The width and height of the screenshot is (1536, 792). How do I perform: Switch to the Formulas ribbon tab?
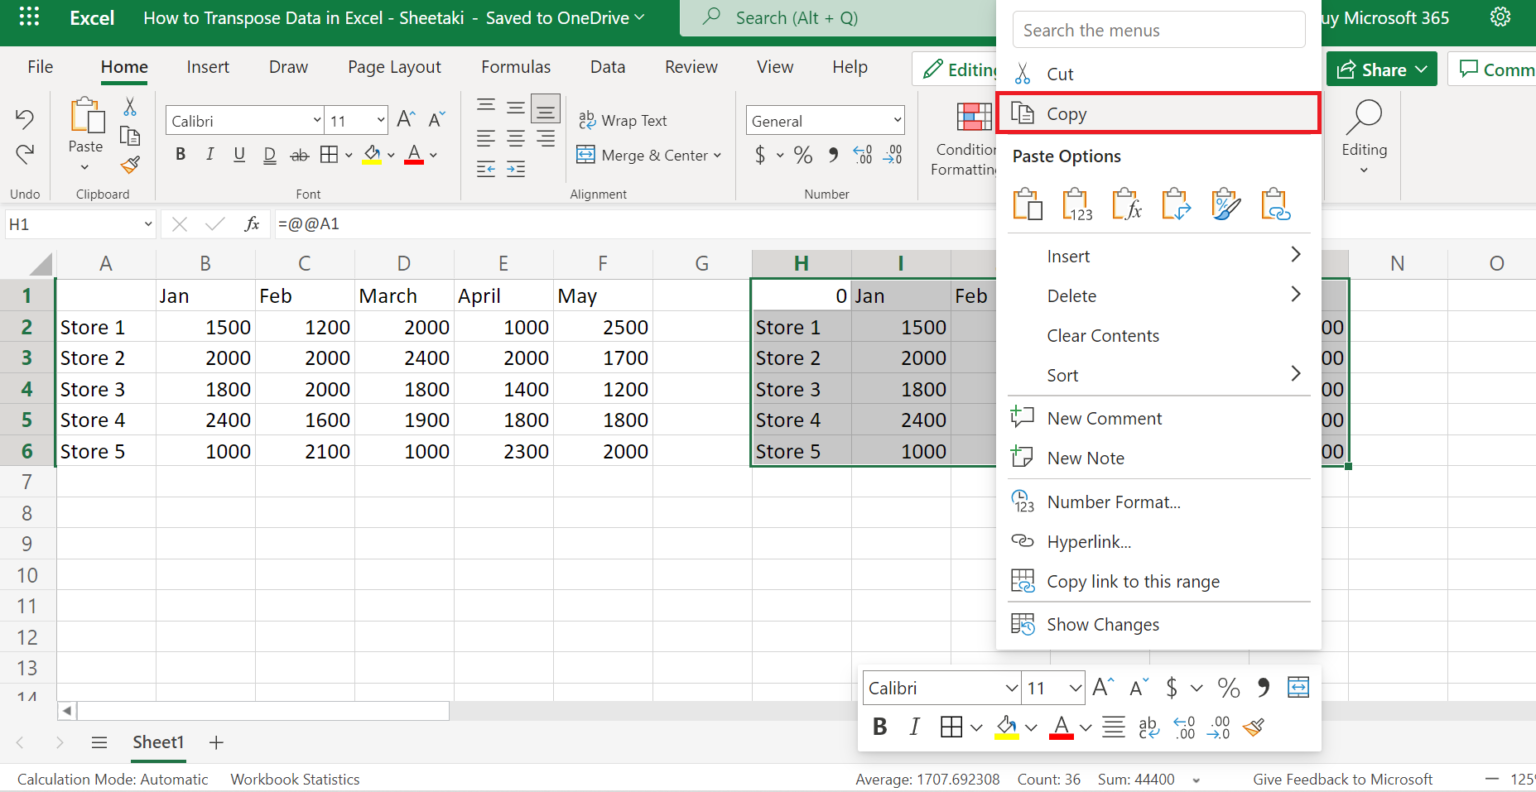pyautogui.click(x=515, y=66)
